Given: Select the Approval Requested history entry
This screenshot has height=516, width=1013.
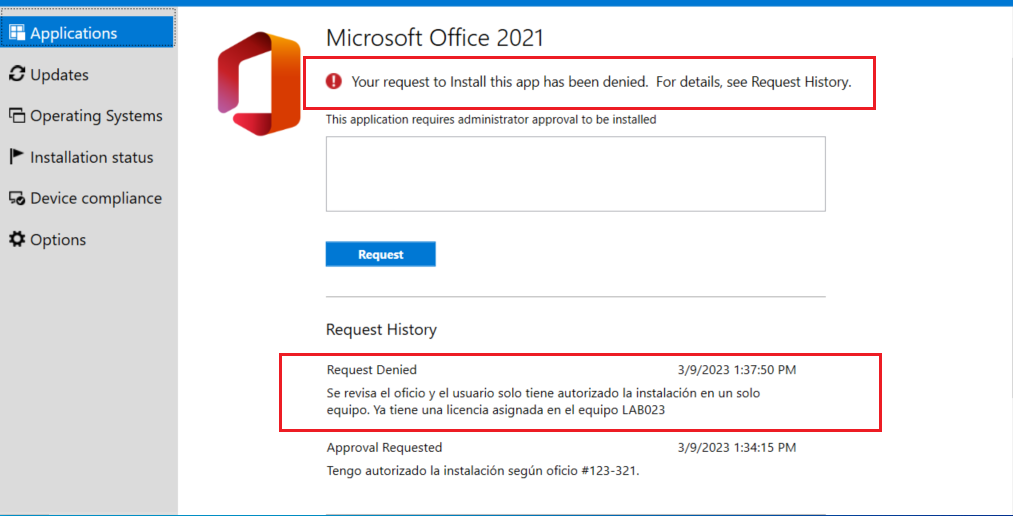Looking at the screenshot, I should (x=562, y=459).
